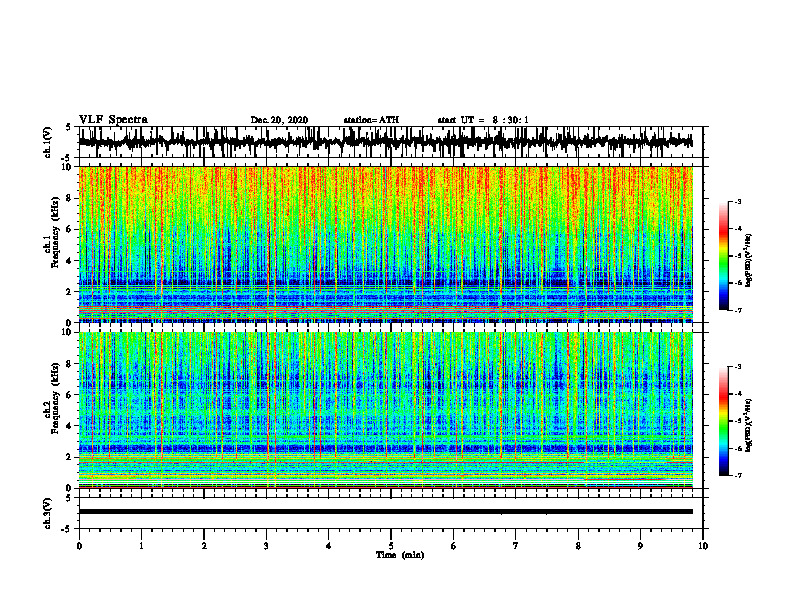Click time axis tick label 2

[204, 546]
